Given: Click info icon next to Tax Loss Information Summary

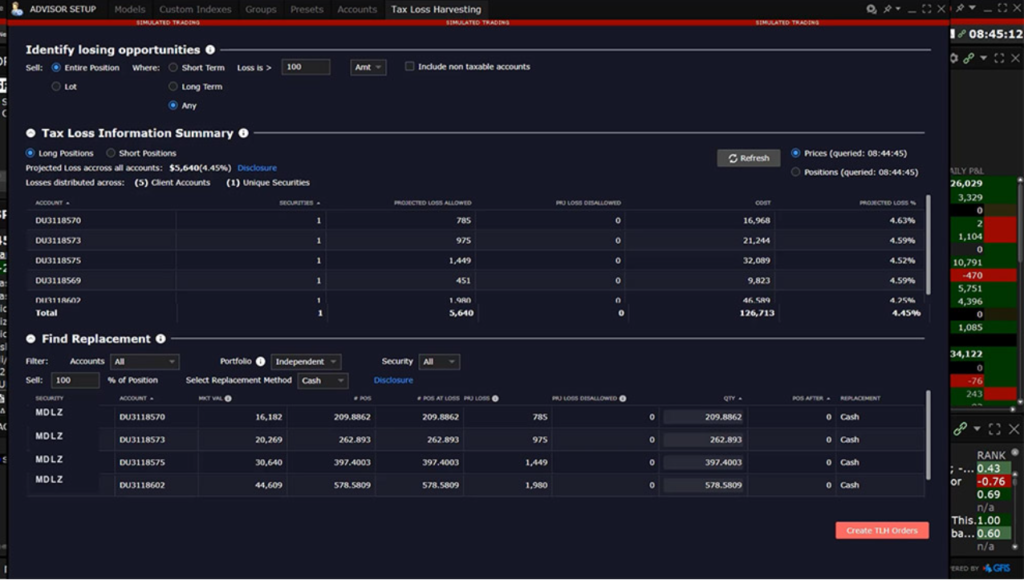Looking at the screenshot, I should 244,133.
